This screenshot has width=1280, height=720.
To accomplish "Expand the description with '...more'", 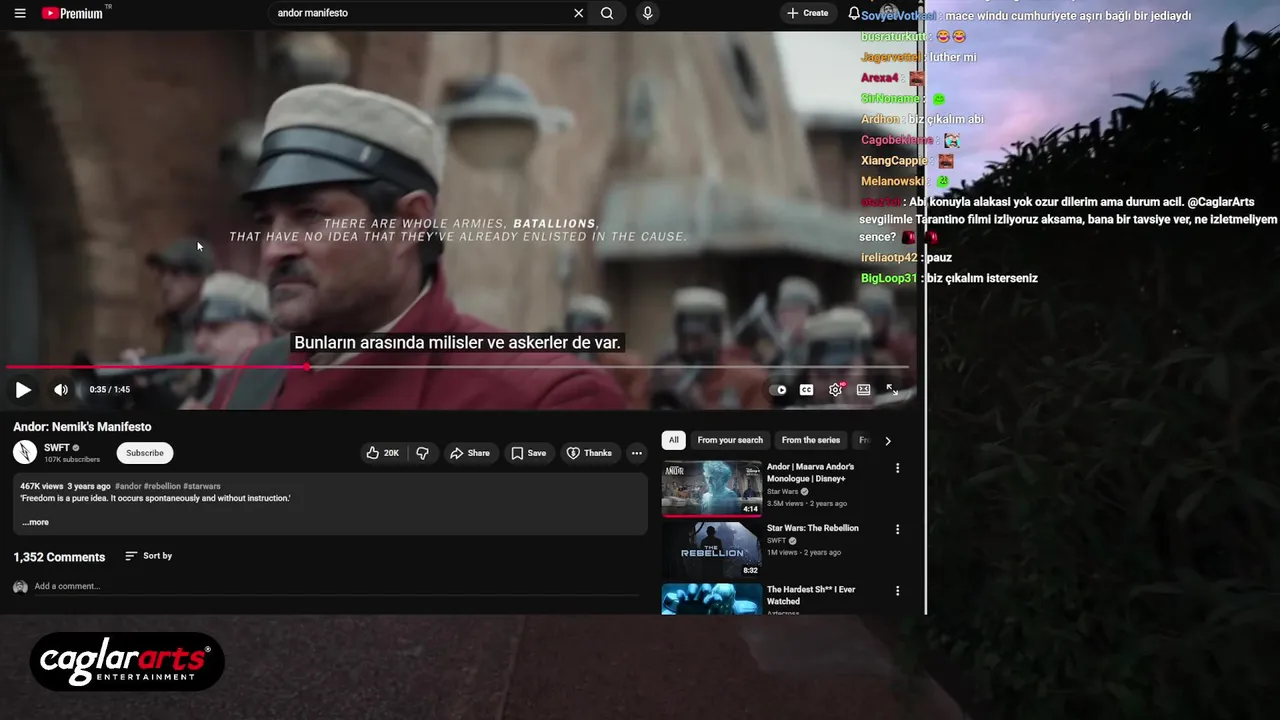I will 35,522.
